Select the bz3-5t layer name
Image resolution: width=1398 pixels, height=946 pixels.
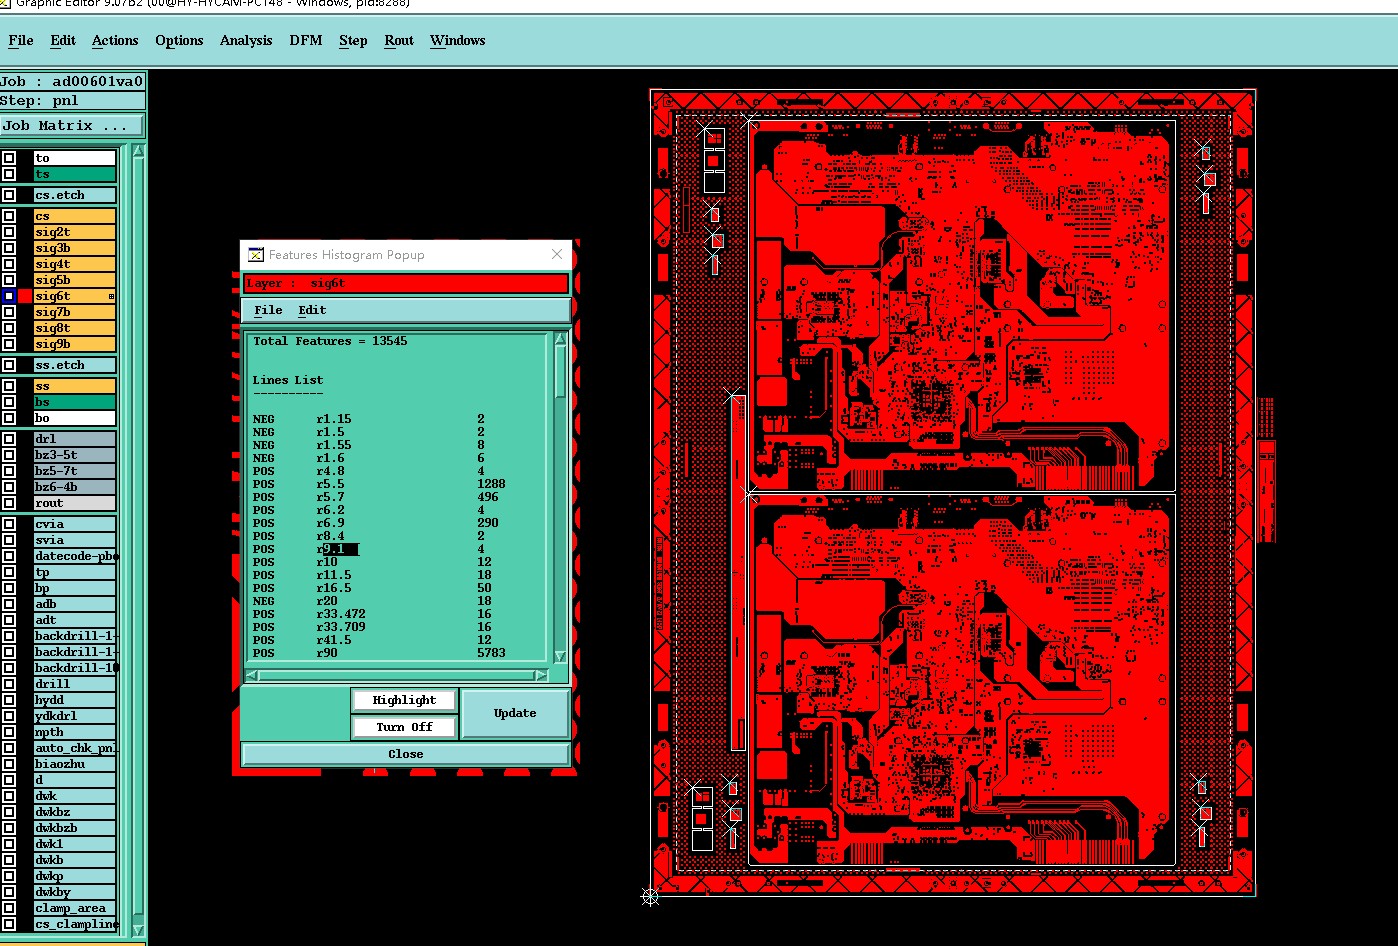tap(75, 455)
